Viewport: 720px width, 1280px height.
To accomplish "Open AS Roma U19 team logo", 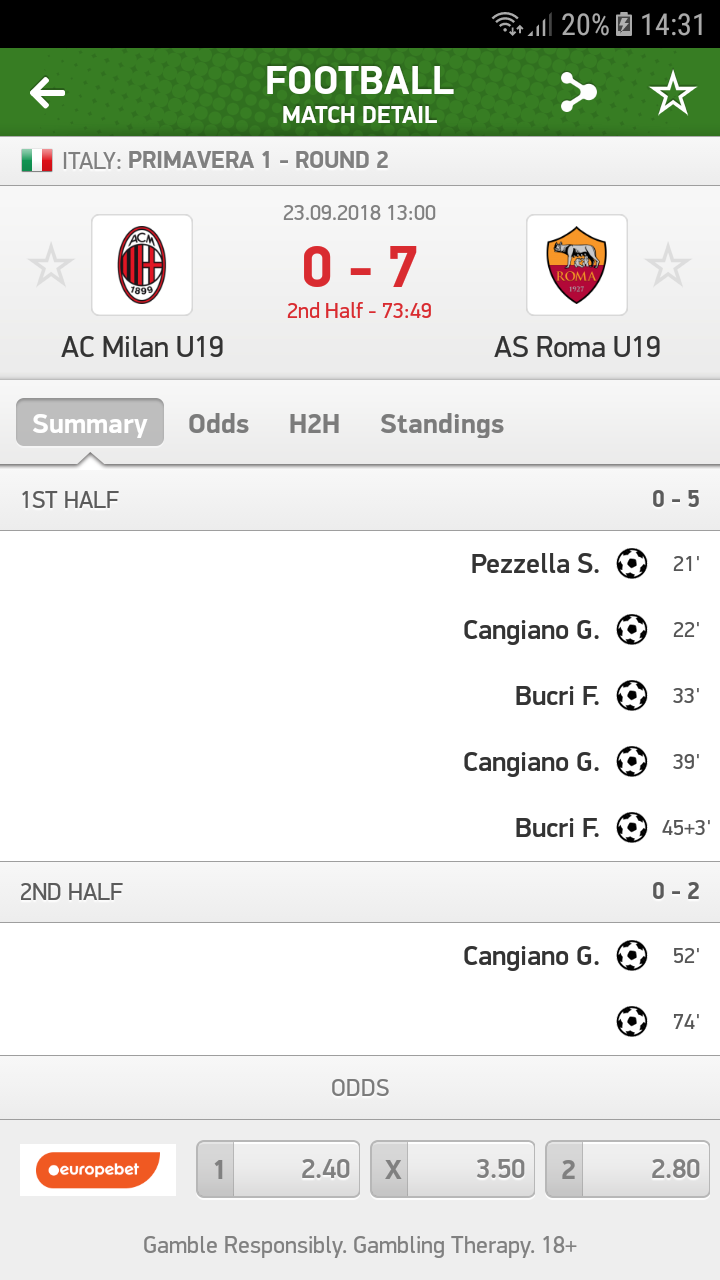I will (577, 265).
